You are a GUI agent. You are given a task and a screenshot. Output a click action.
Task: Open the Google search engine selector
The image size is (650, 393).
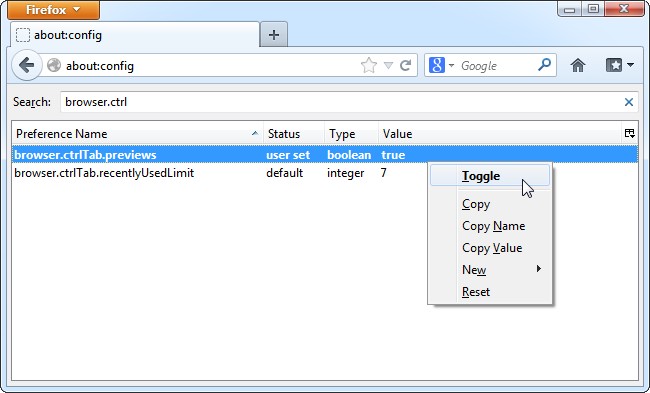(x=441, y=65)
